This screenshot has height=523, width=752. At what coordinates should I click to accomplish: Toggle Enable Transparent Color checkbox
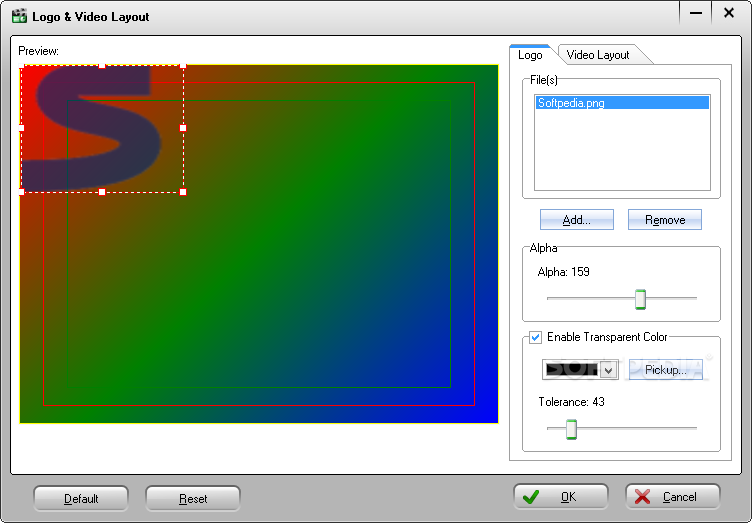(x=535, y=337)
